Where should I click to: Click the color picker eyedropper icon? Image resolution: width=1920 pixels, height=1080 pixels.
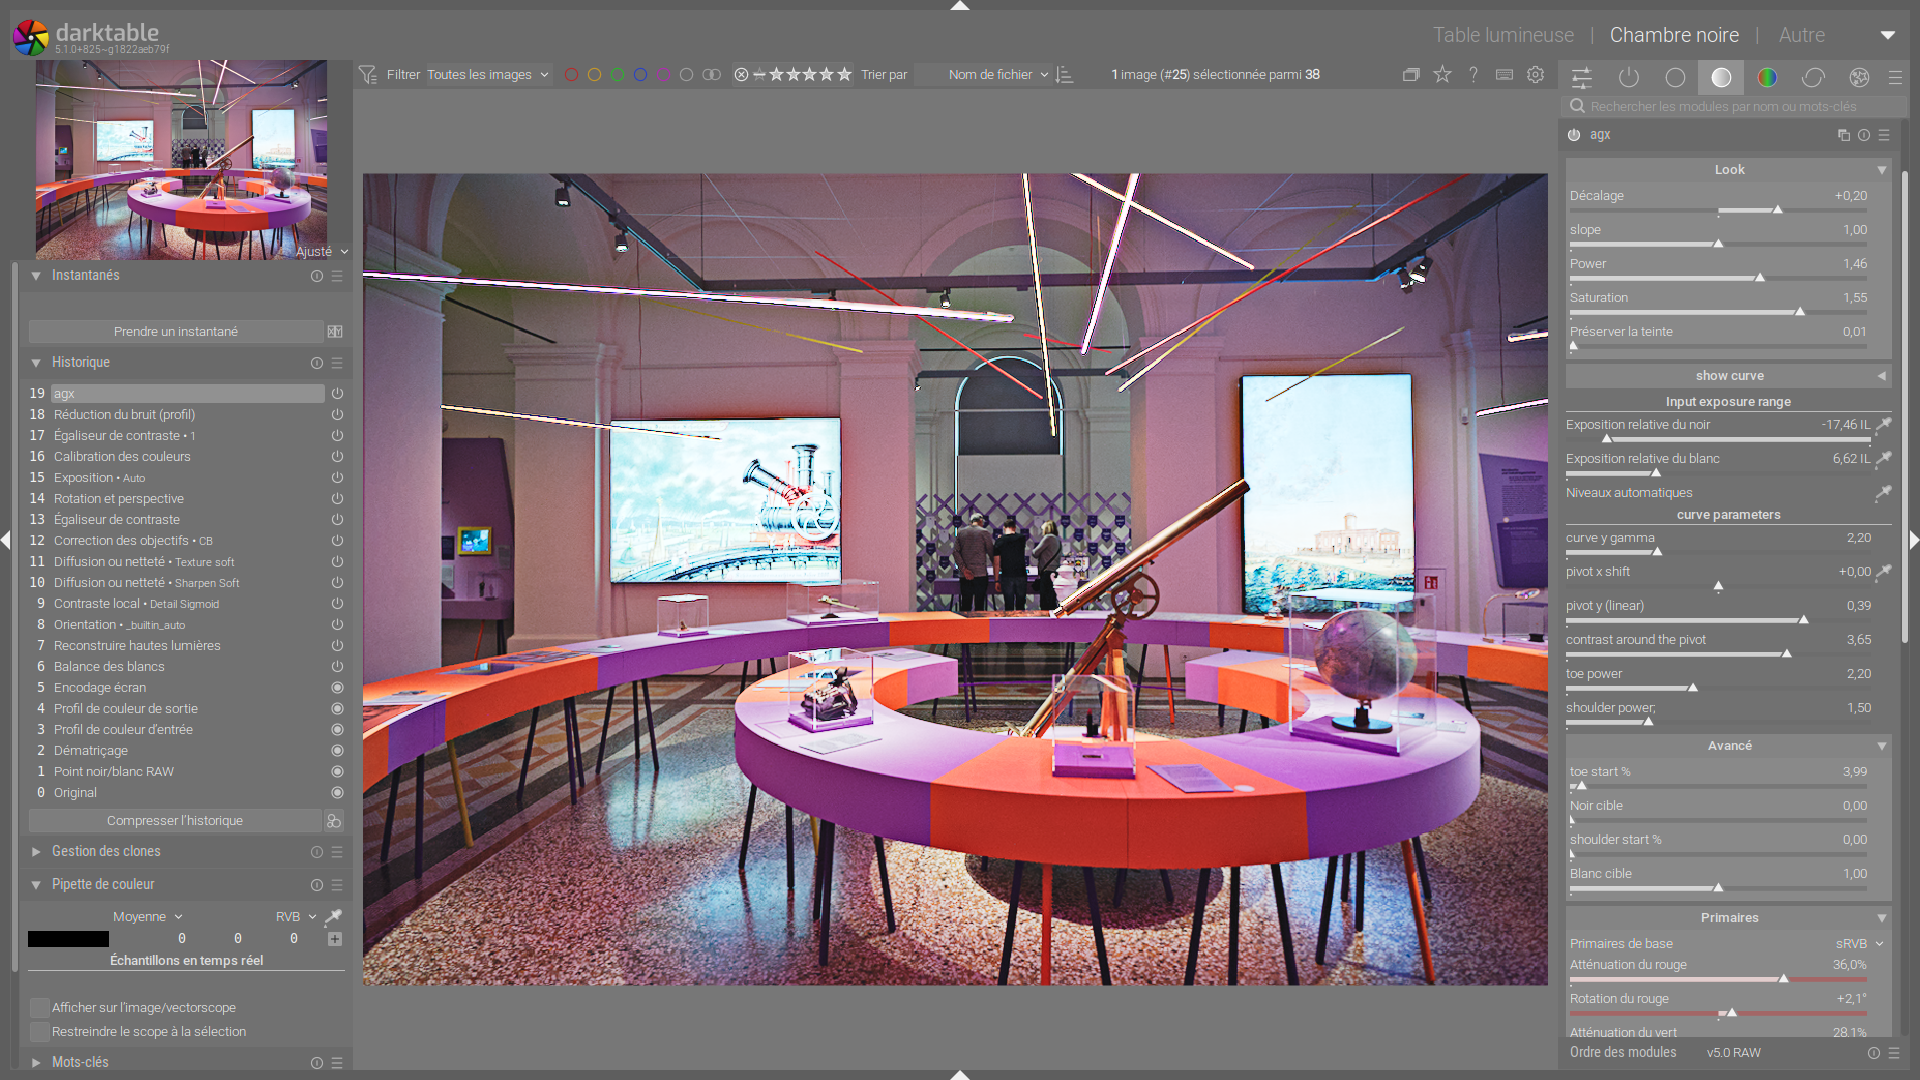(x=334, y=916)
